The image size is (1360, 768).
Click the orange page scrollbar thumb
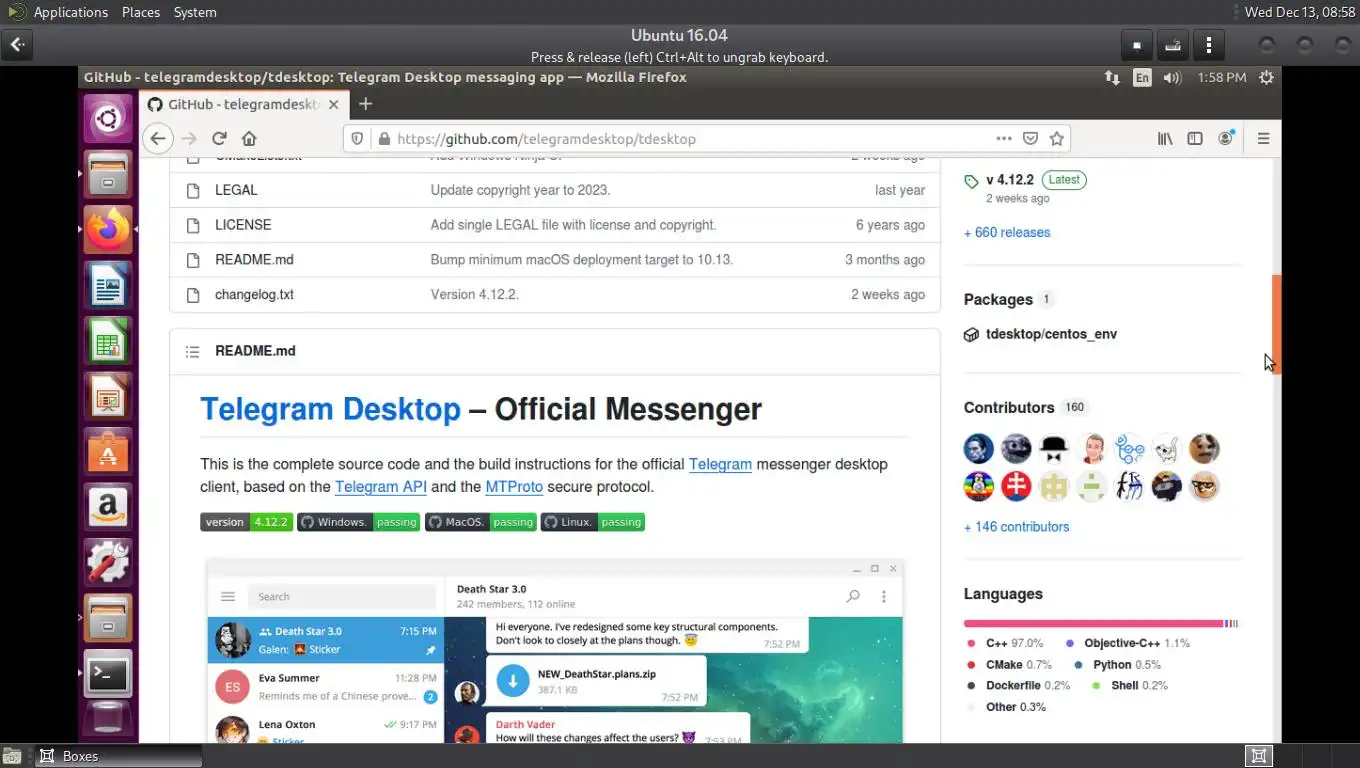(1276, 323)
